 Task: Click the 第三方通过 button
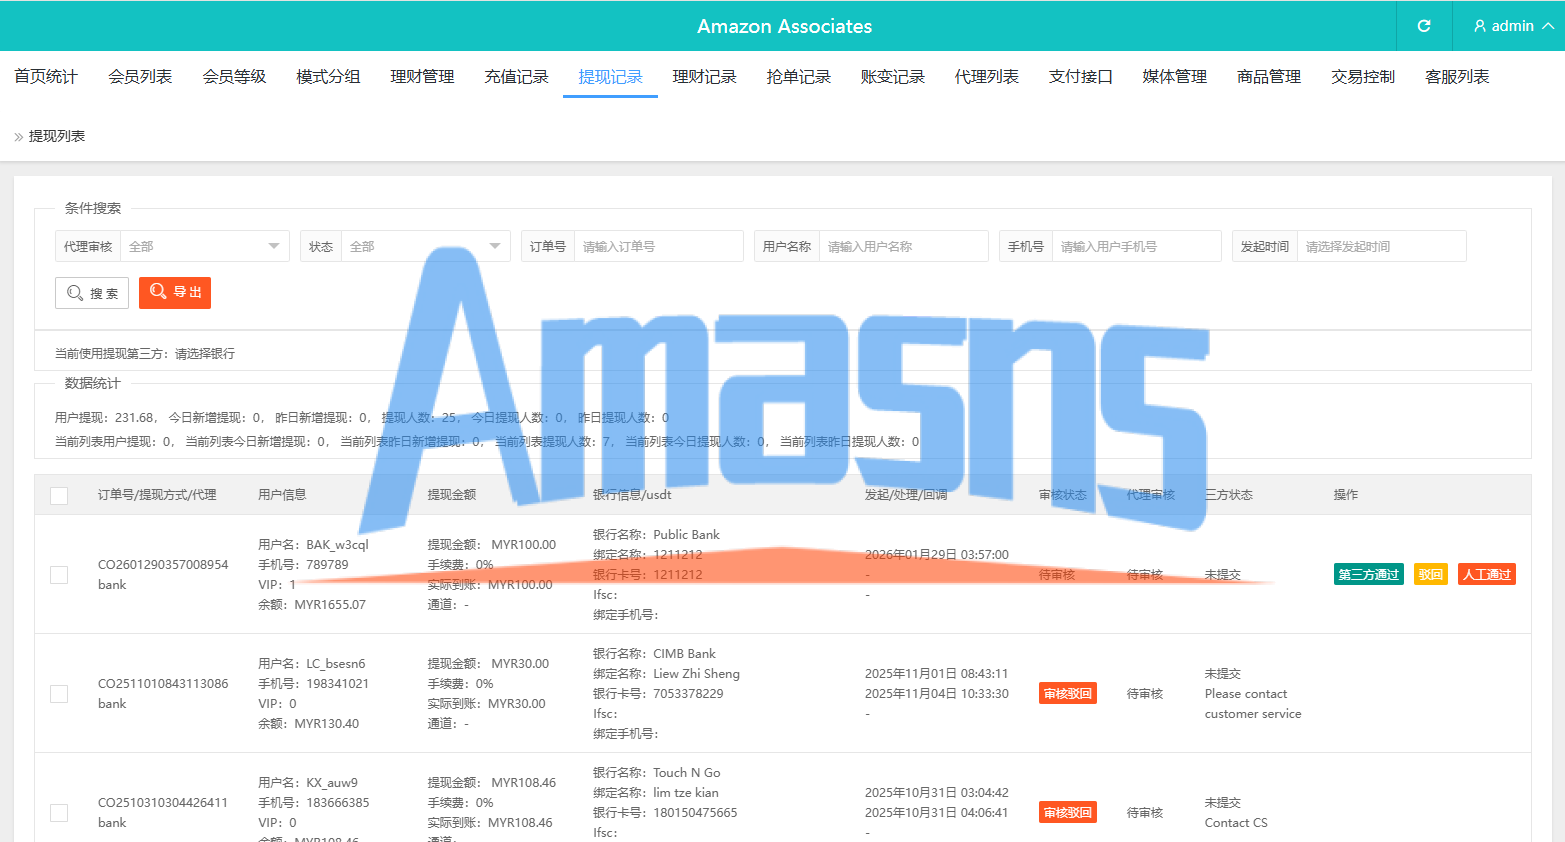point(1368,574)
